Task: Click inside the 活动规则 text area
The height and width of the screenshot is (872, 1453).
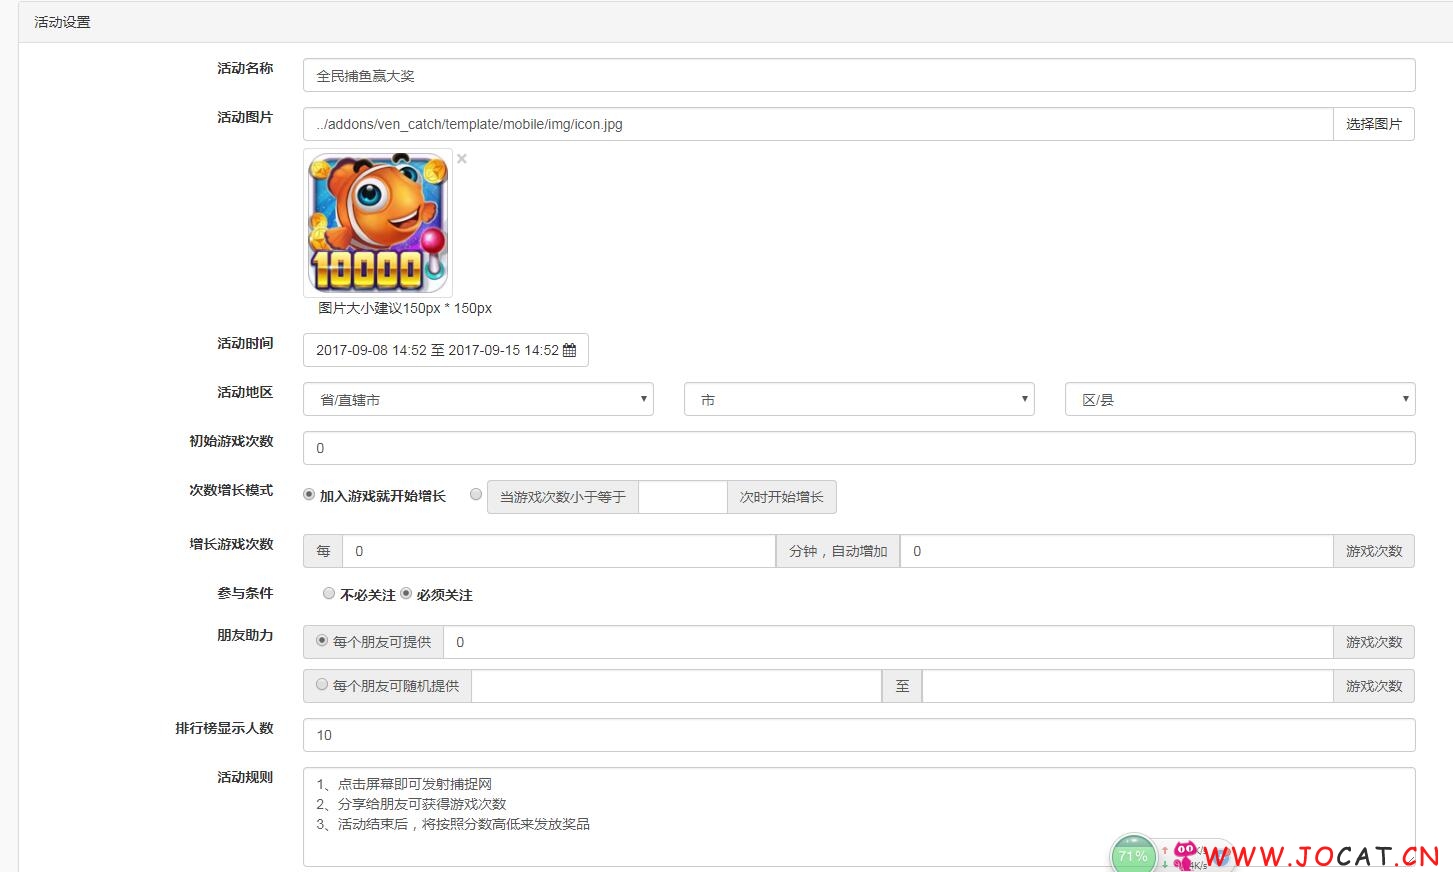Action: point(859,817)
